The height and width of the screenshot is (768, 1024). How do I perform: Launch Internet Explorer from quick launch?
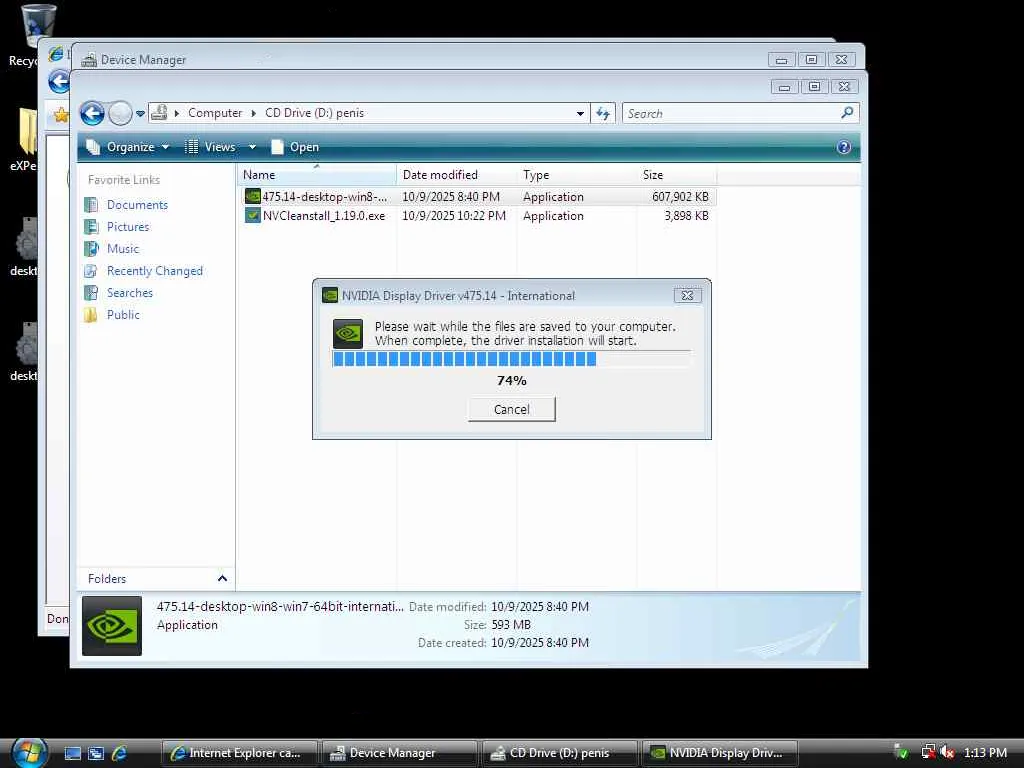[119, 753]
